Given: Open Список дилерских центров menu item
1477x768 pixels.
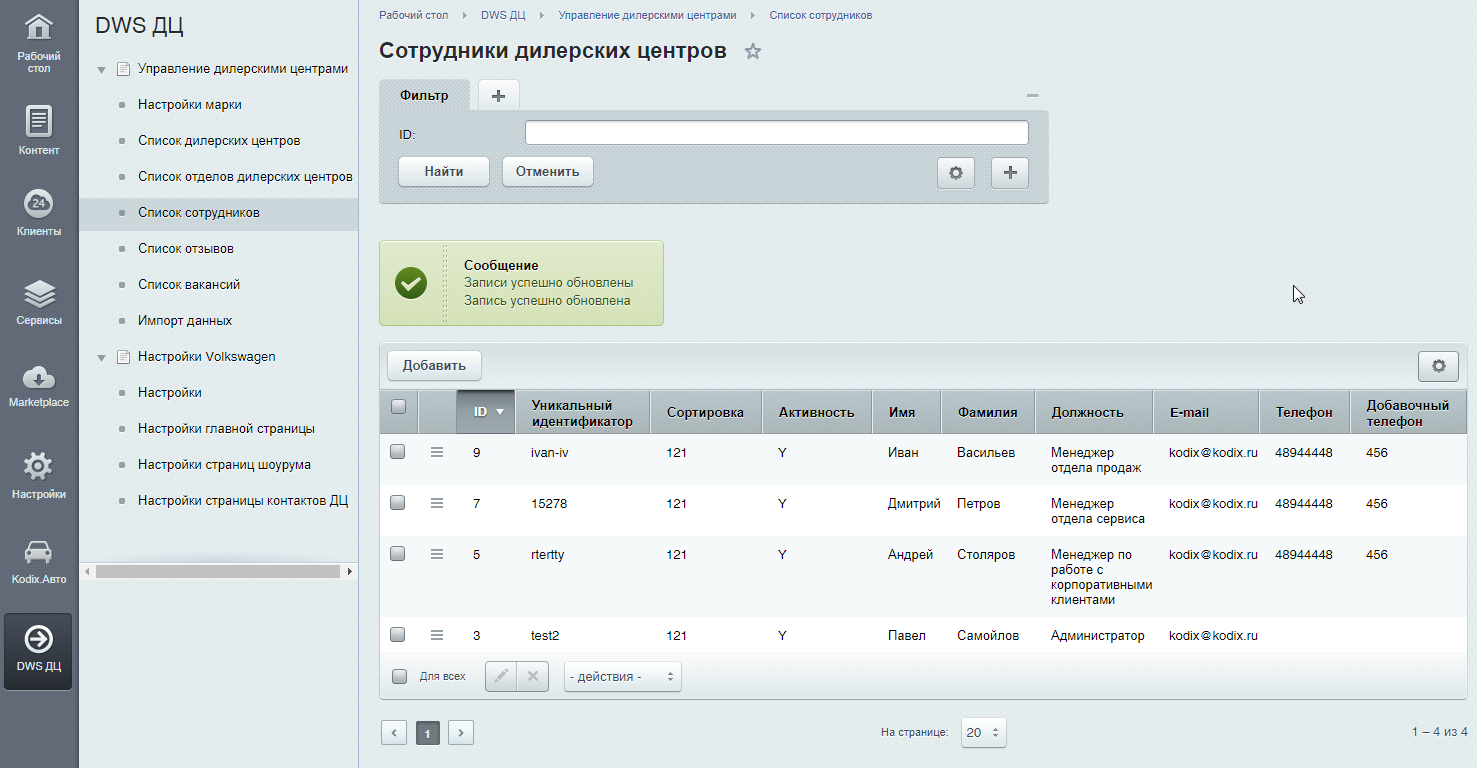Looking at the screenshot, I should point(219,141).
